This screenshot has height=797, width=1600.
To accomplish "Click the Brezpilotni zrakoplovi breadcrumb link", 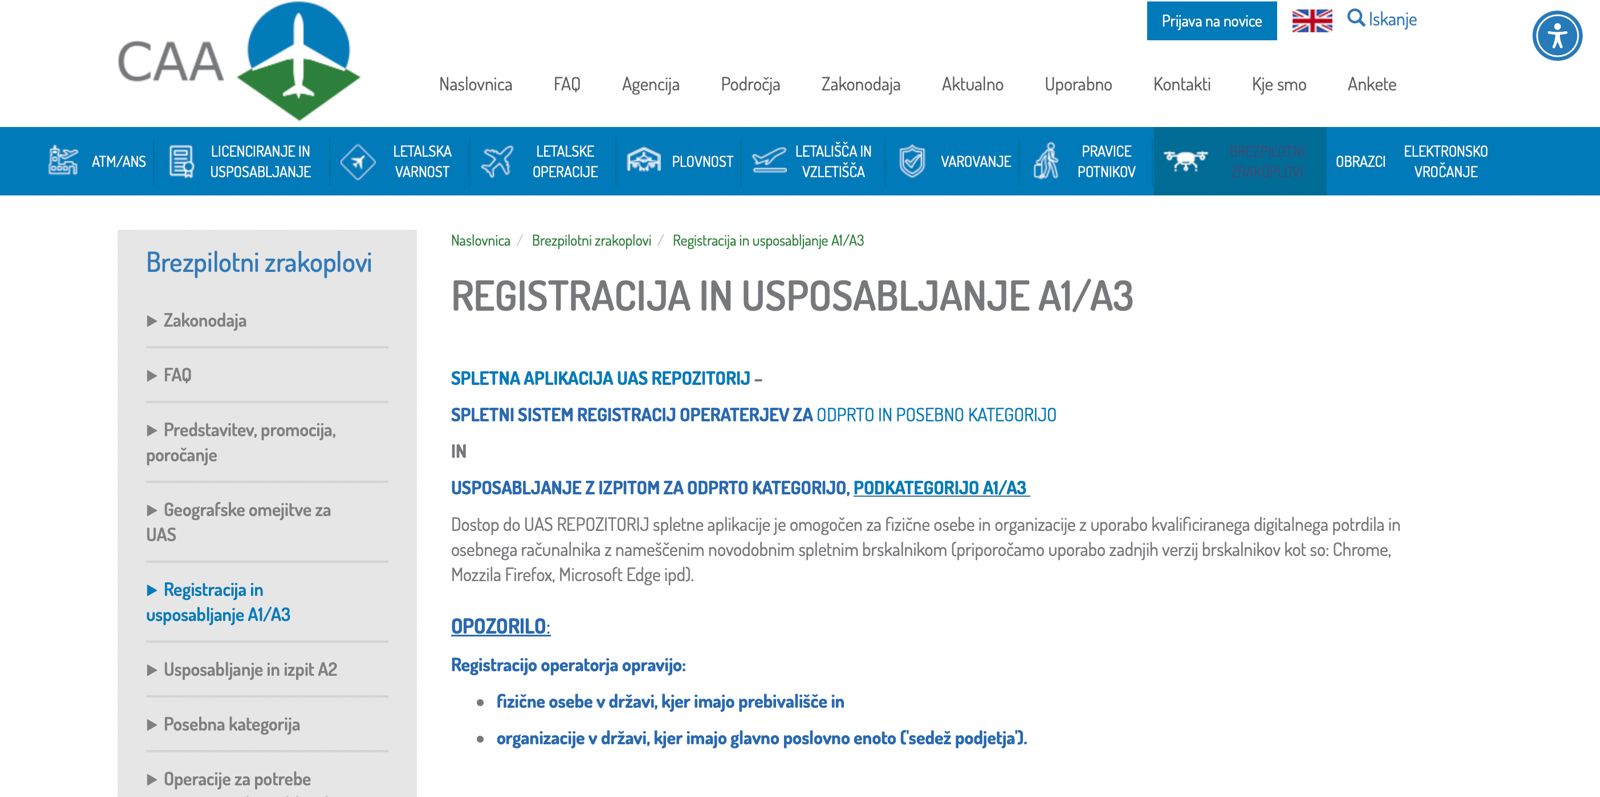I will click(591, 241).
